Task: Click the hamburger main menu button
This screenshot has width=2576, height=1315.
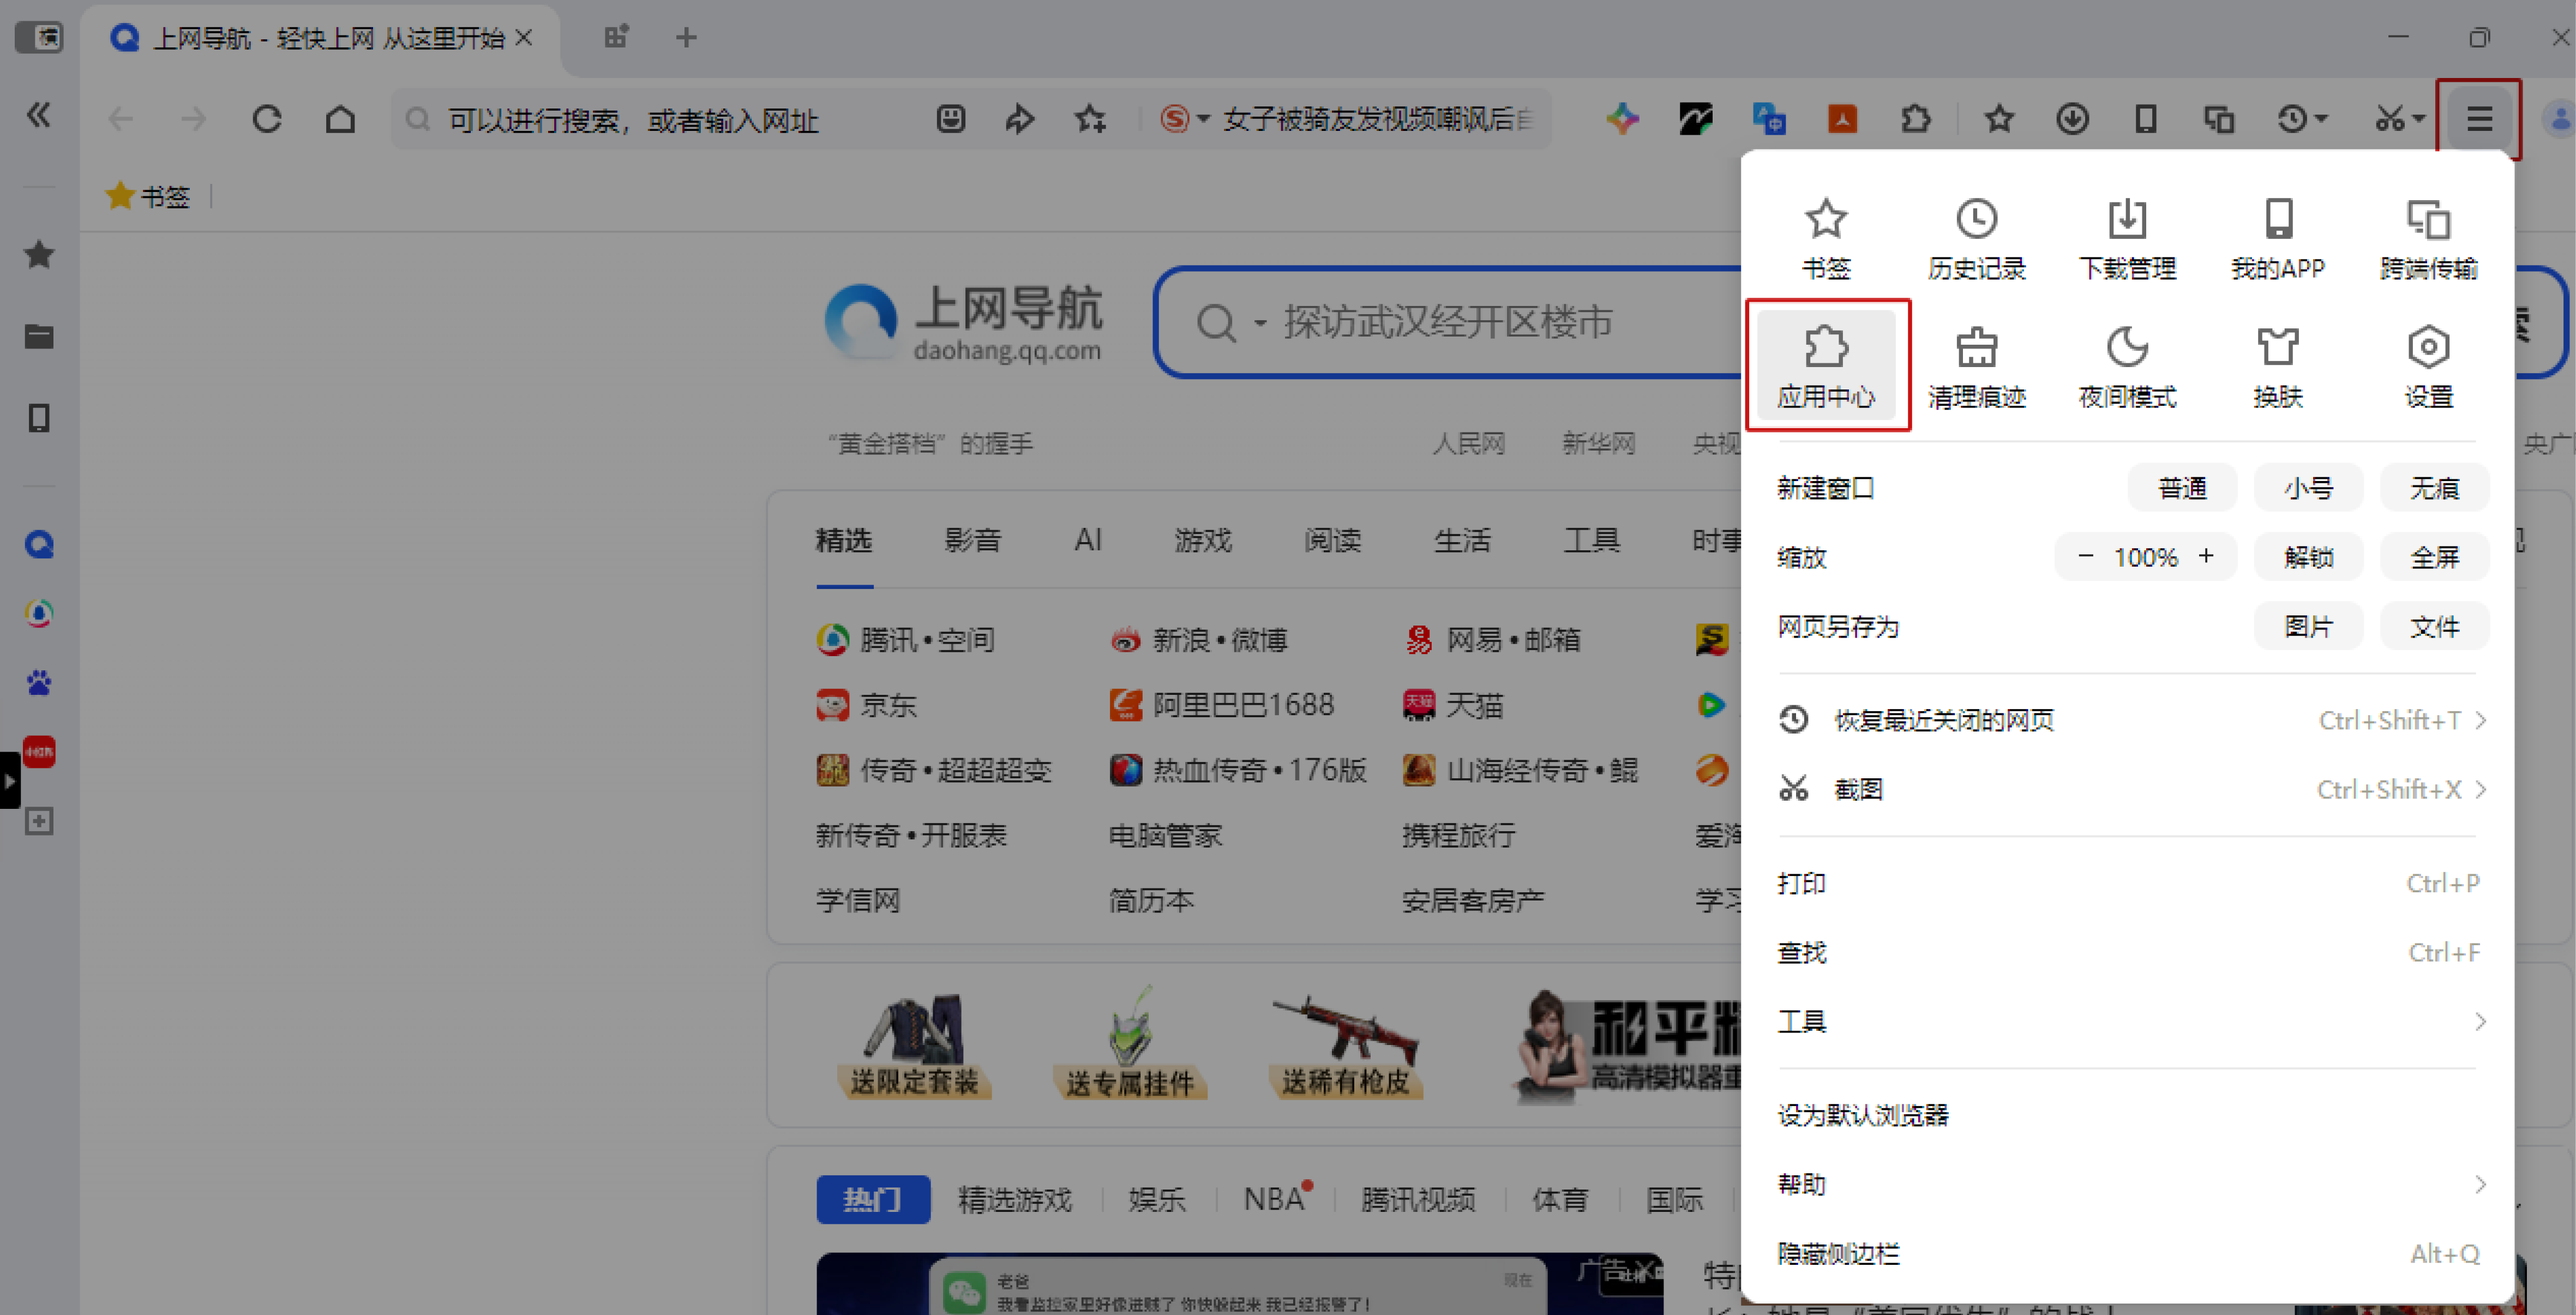Action: 2479,120
